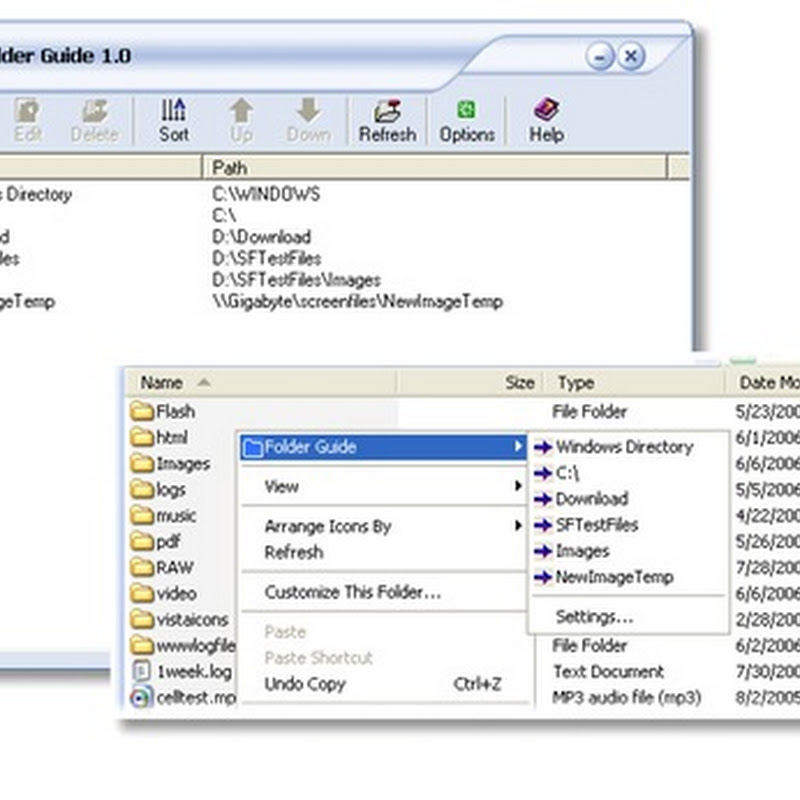The height and width of the screenshot is (800, 800).
Task: Go to SFTestFiles in the submenu
Action: coord(628,525)
